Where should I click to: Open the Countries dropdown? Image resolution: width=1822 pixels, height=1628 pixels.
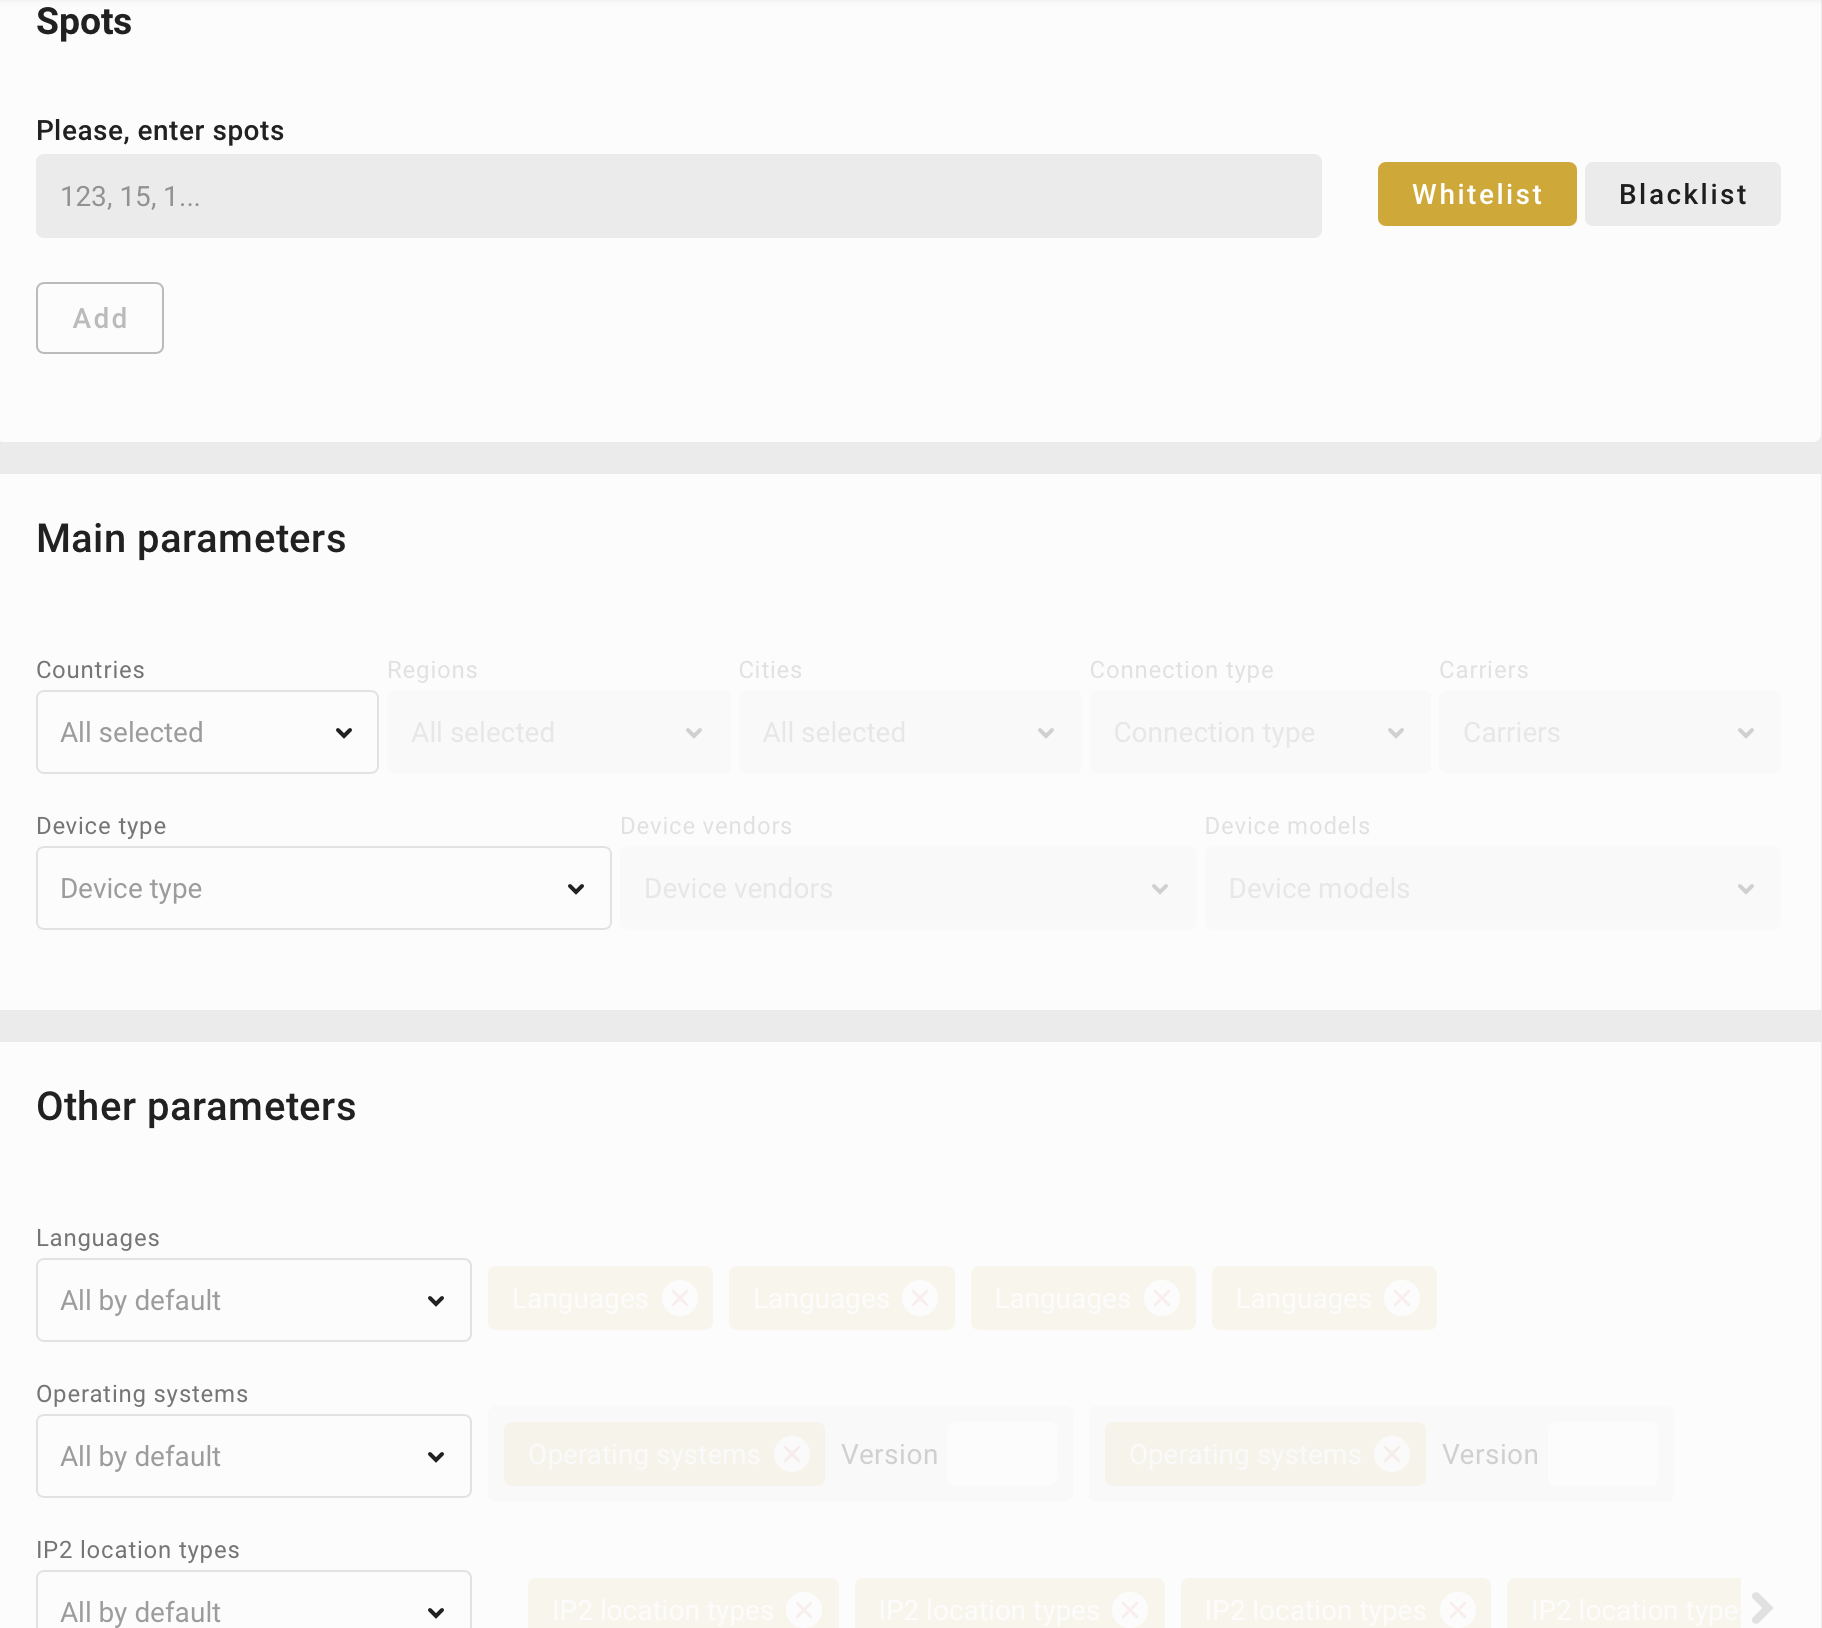(x=207, y=732)
